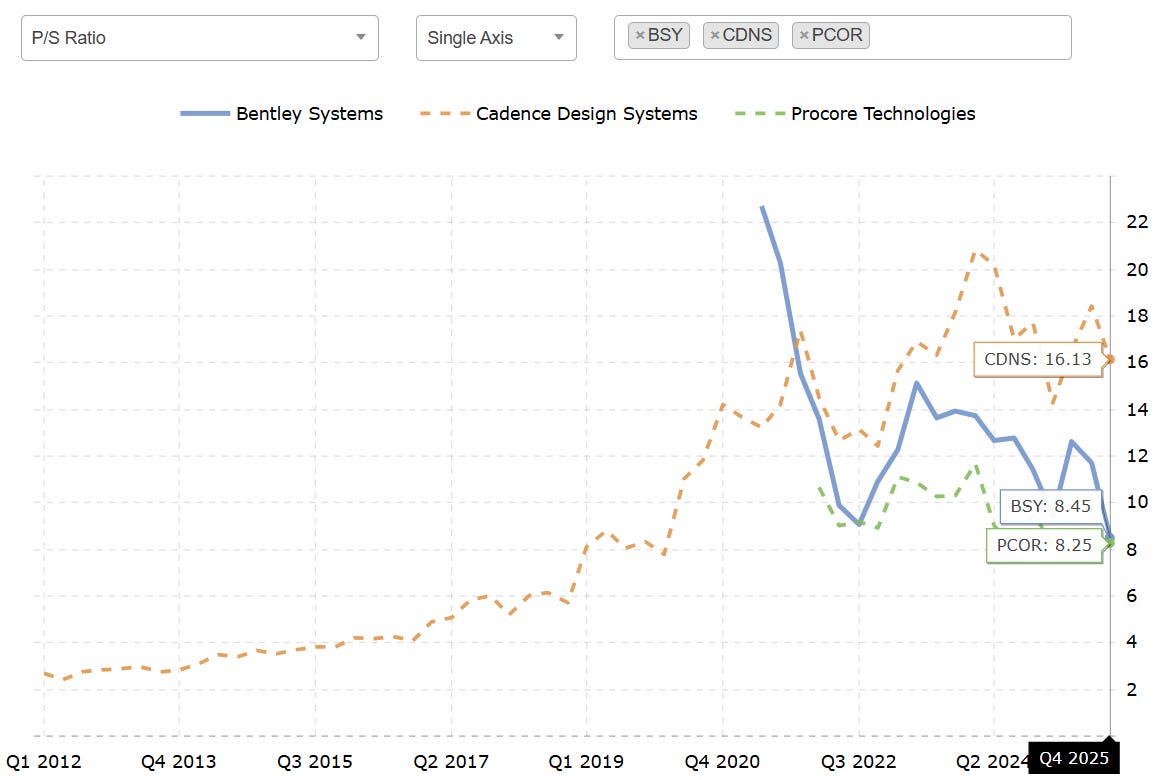The image size is (1170, 780).
Task: Click the PCOR: 8.25 value label
Action: (x=1044, y=546)
